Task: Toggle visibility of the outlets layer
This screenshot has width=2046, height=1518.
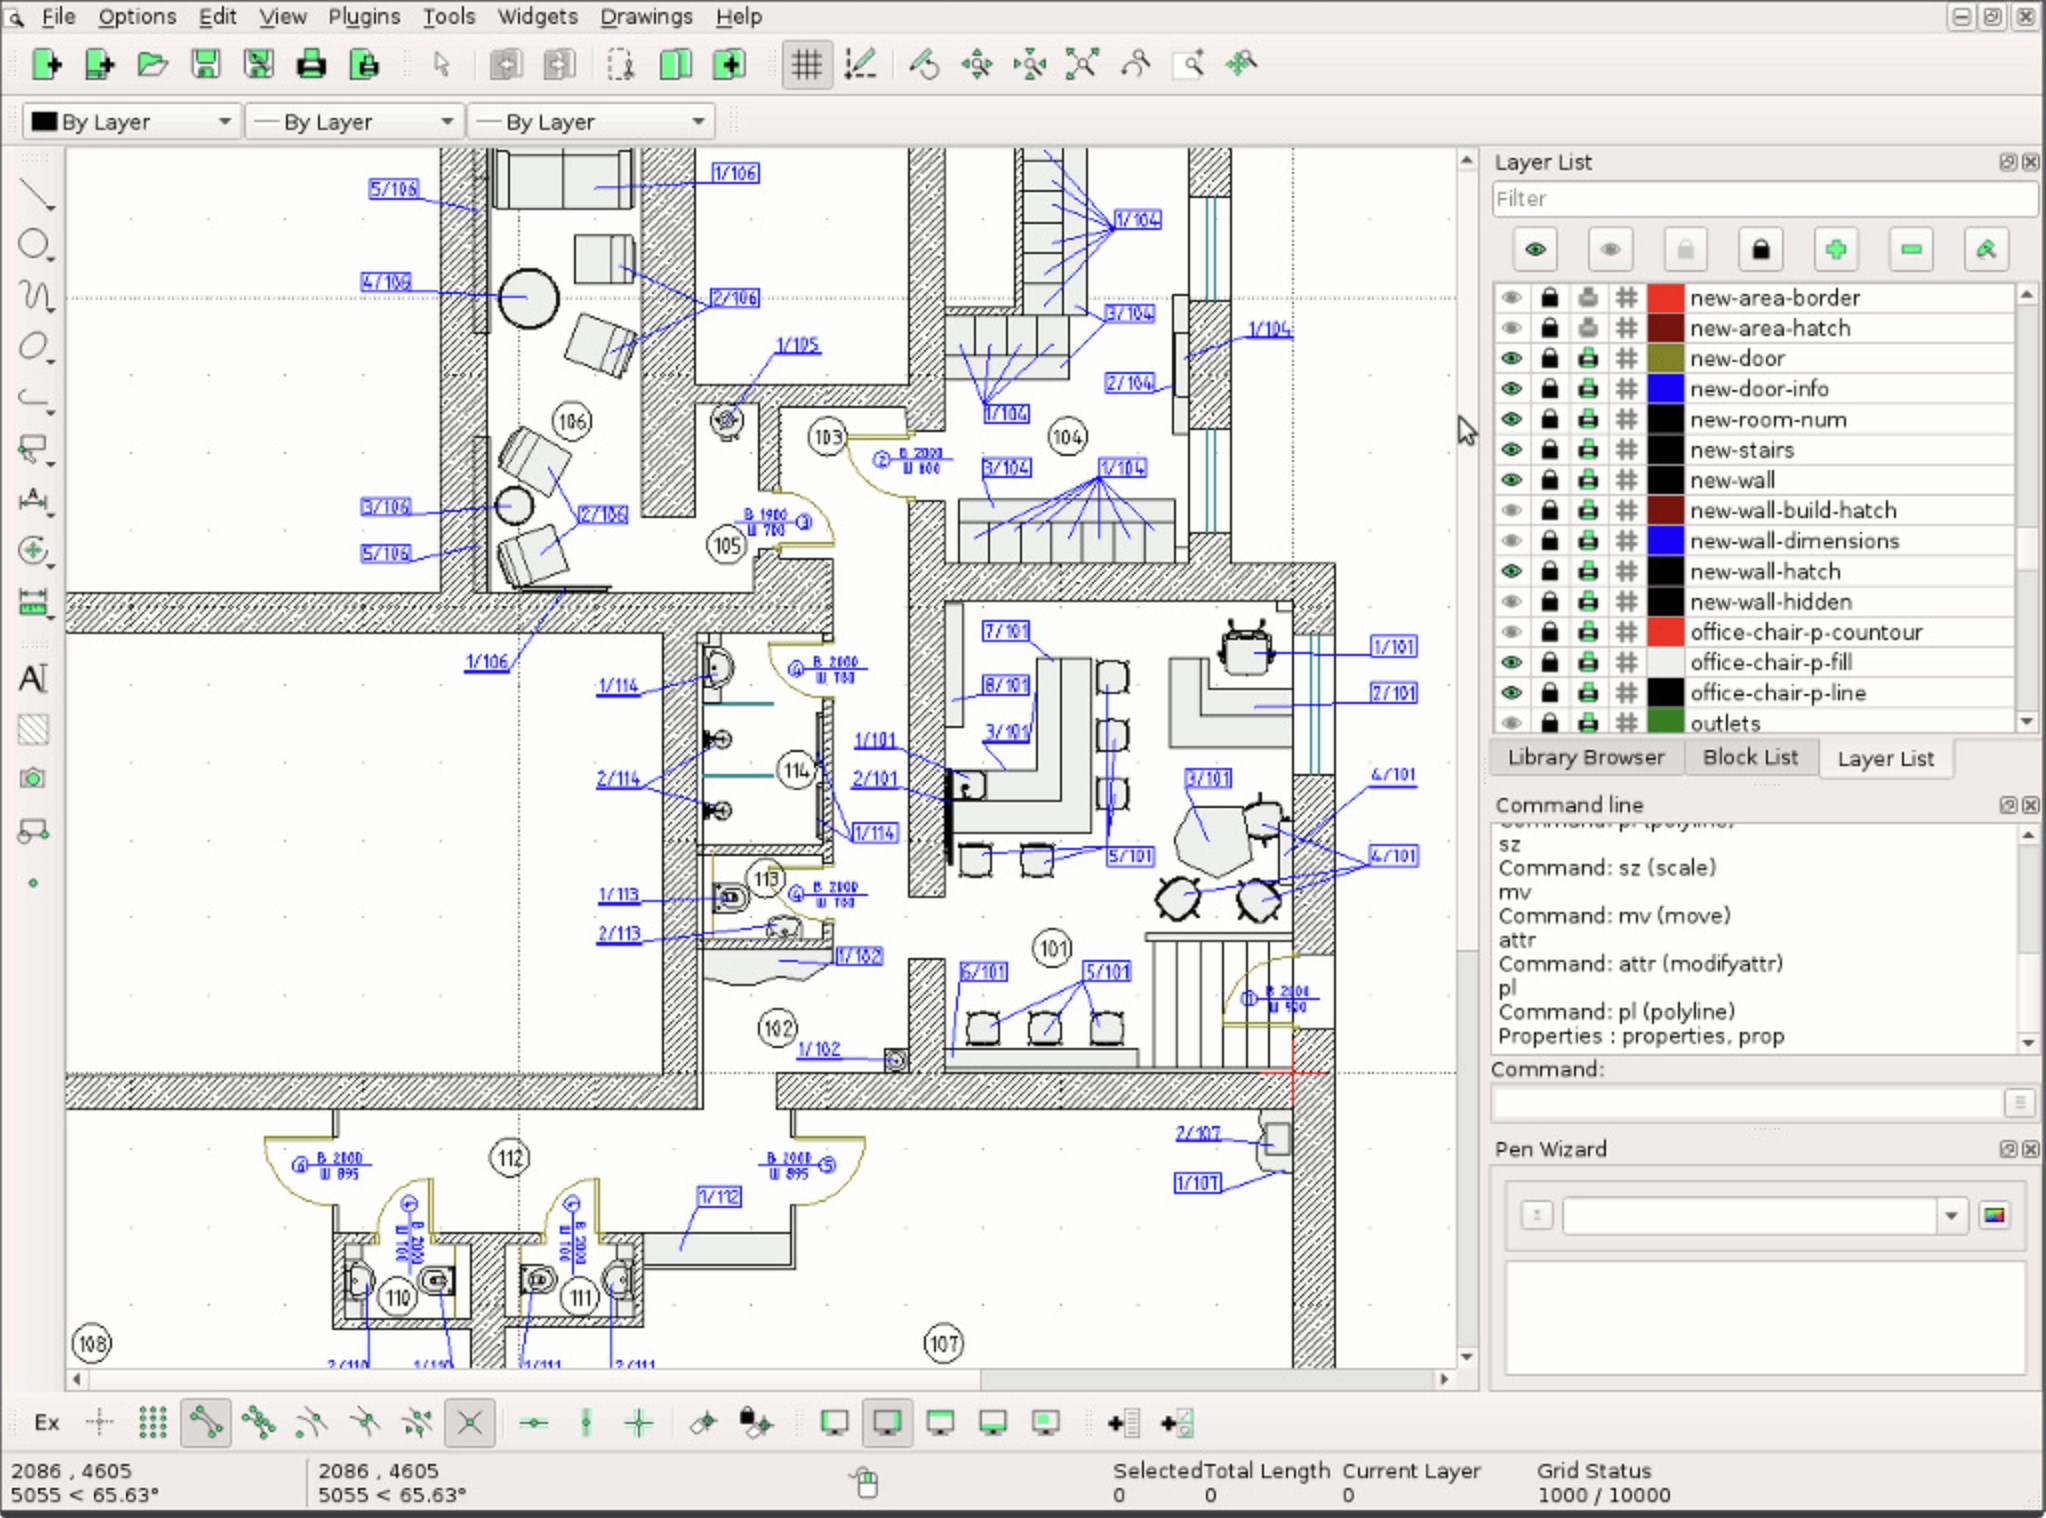Action: pyautogui.click(x=1510, y=722)
